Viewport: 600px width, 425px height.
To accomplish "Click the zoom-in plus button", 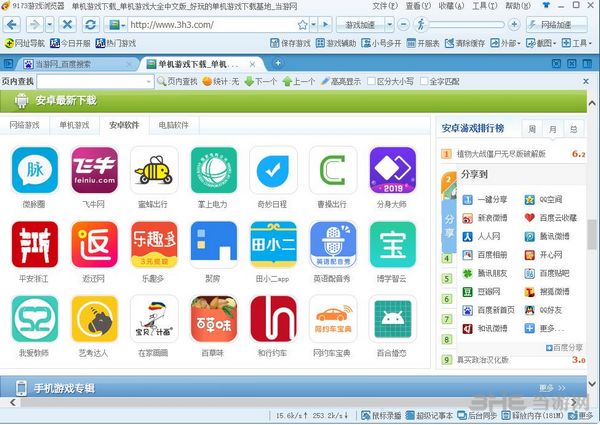I will tap(514, 25).
